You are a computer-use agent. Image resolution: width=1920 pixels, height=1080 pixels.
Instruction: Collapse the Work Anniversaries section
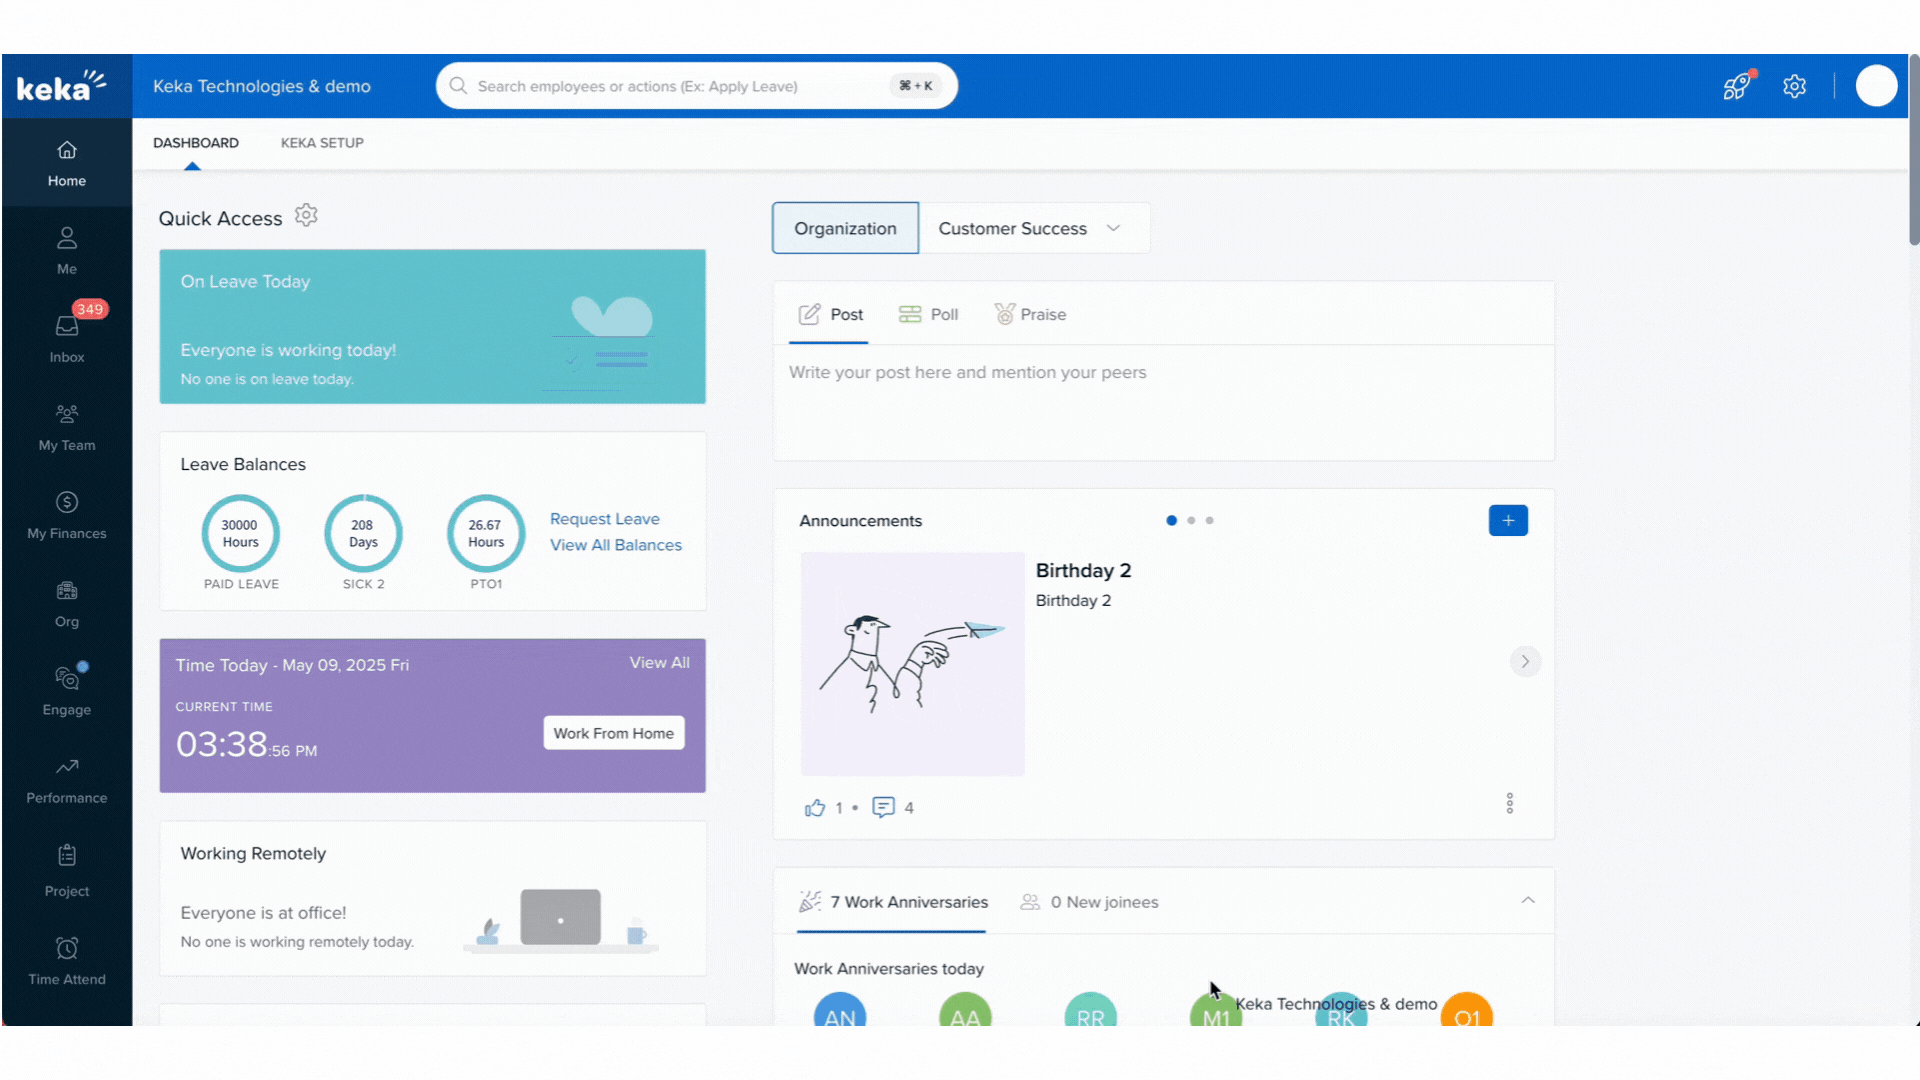[x=1527, y=901]
